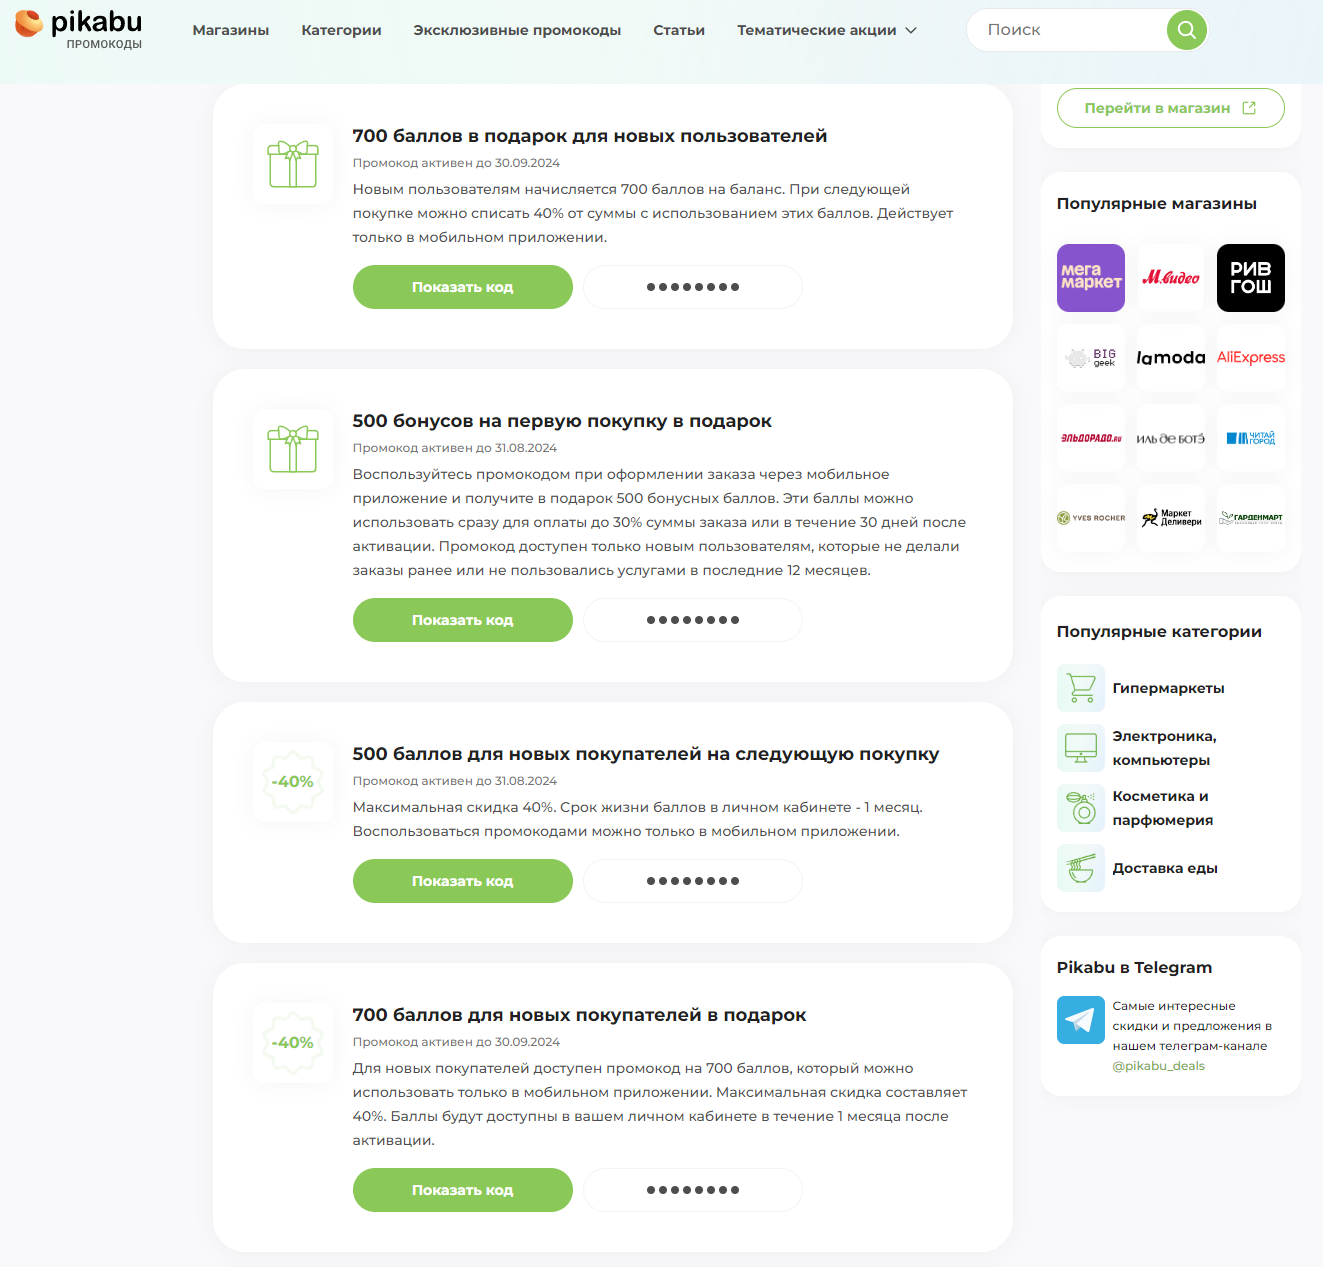Click title 700 баллов в подарок для новых пользователей
Viewport: 1323px width, 1267px height.
click(590, 136)
